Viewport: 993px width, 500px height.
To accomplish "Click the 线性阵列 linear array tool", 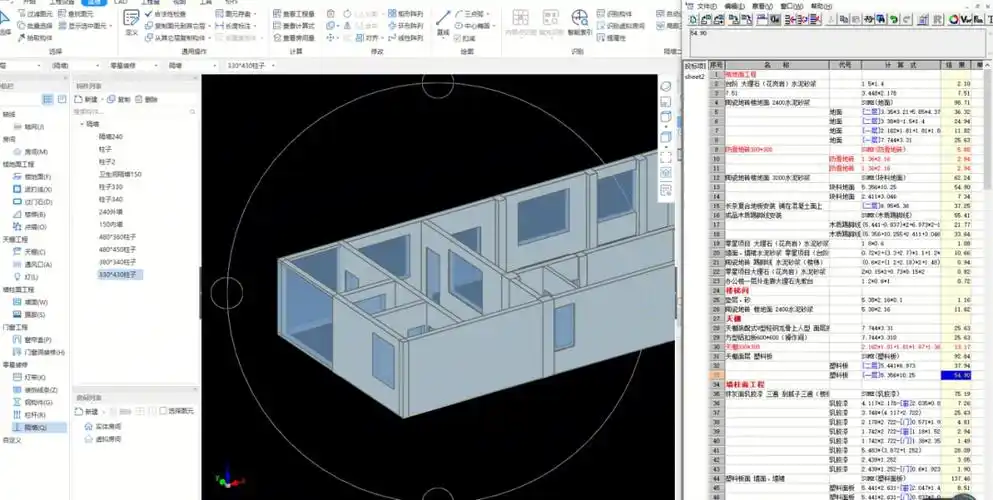I will click(x=405, y=38).
